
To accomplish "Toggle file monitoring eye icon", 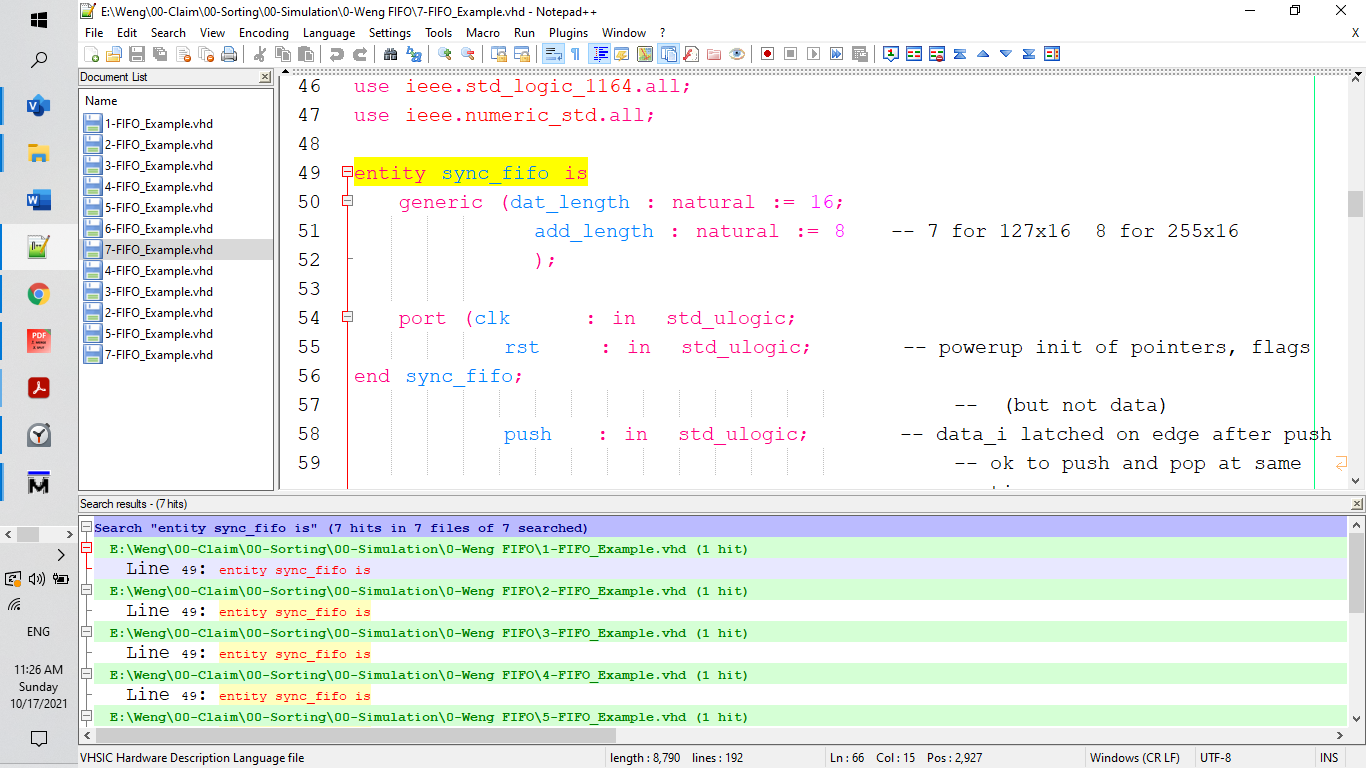I will click(737, 54).
